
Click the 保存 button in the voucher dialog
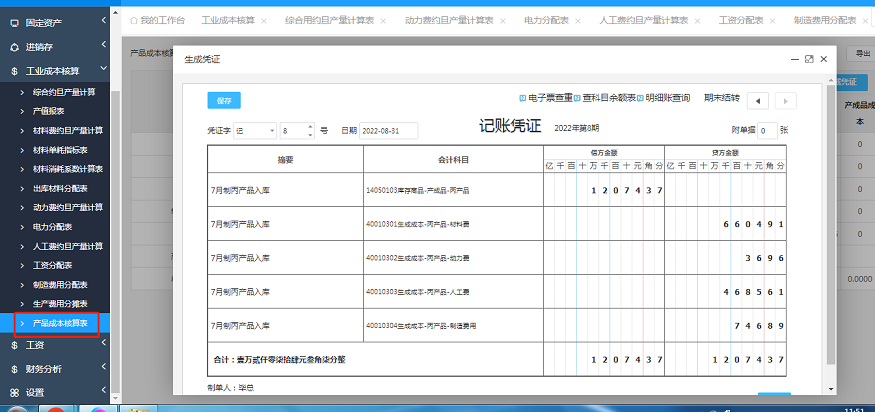(x=224, y=100)
